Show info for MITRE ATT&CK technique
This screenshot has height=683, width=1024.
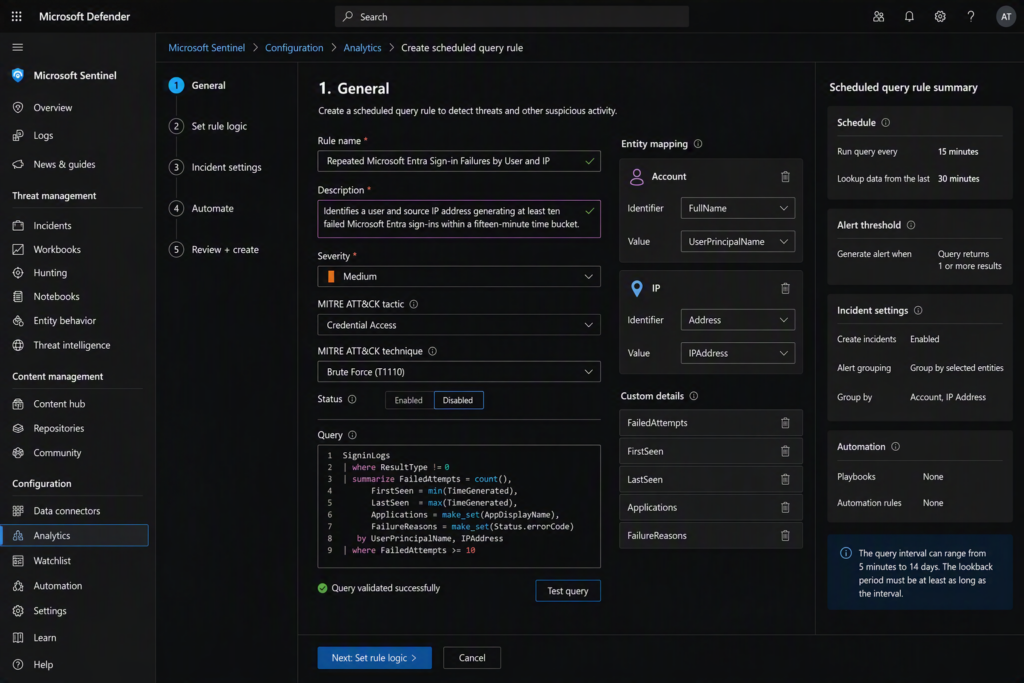[x=432, y=351]
